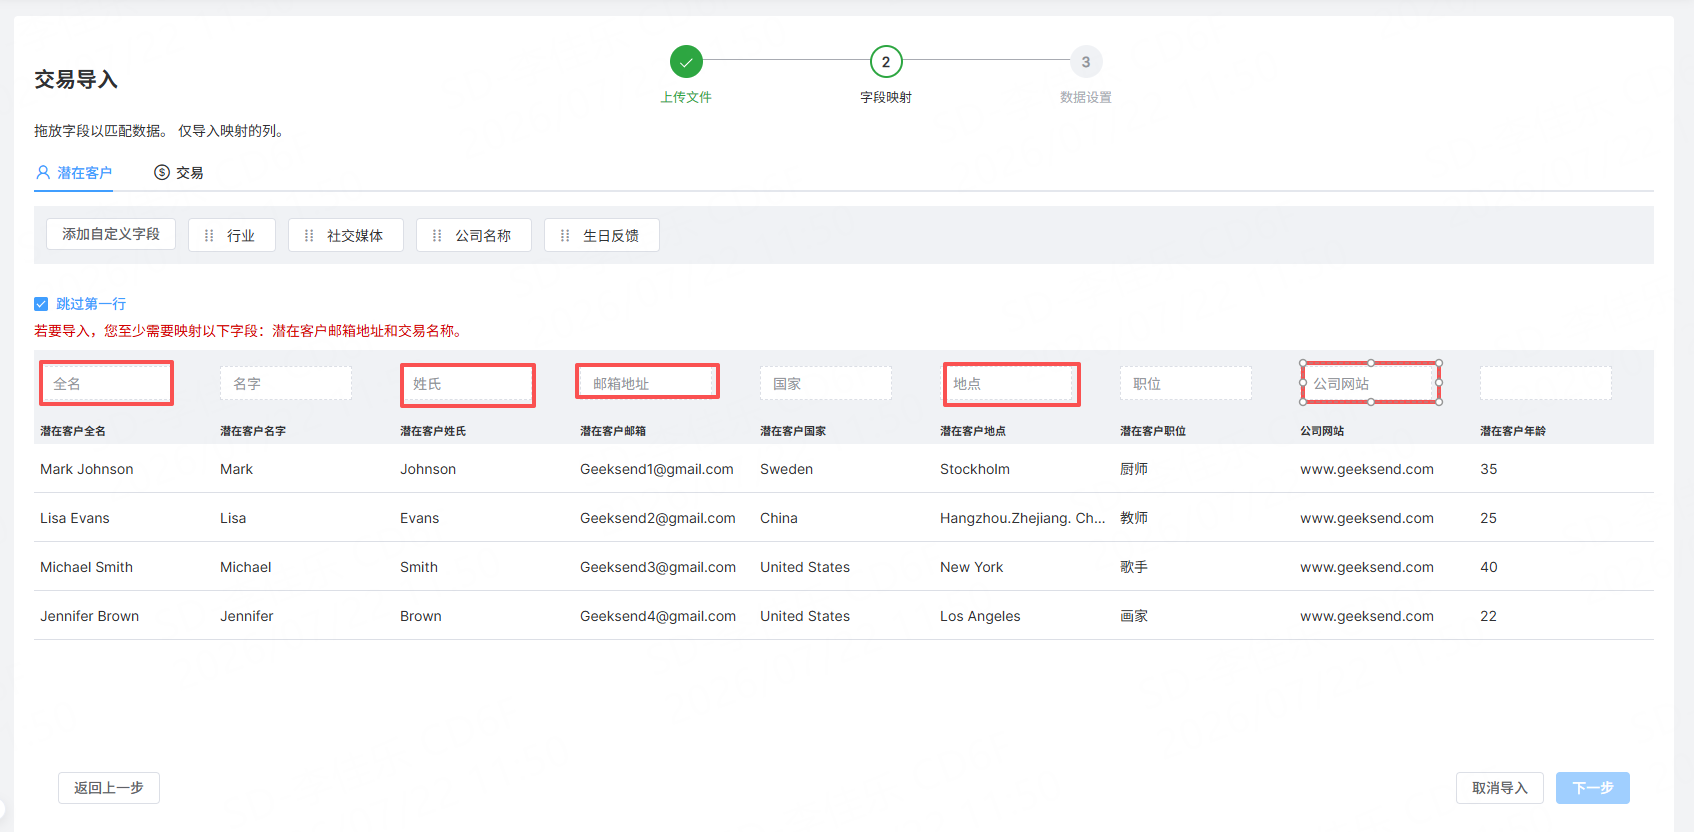Click the 公司网站 mapping field

pyautogui.click(x=1366, y=383)
